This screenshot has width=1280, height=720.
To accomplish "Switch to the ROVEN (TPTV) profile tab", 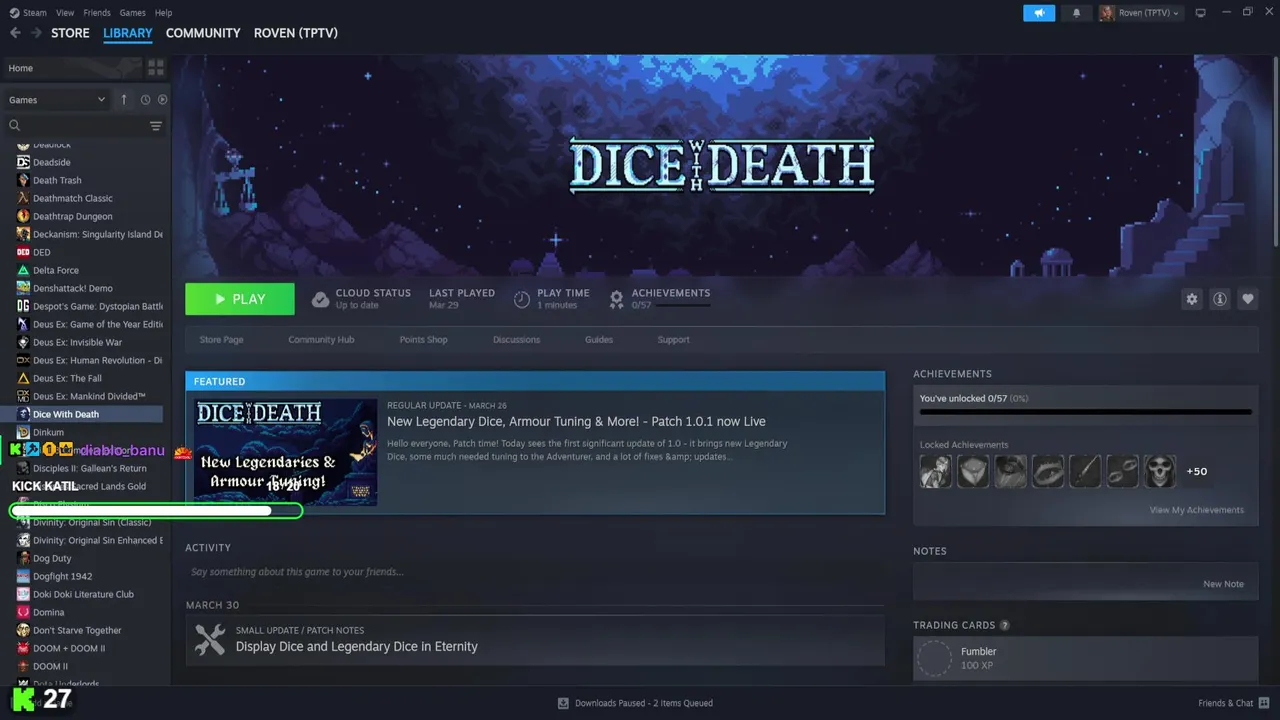I will click(296, 33).
